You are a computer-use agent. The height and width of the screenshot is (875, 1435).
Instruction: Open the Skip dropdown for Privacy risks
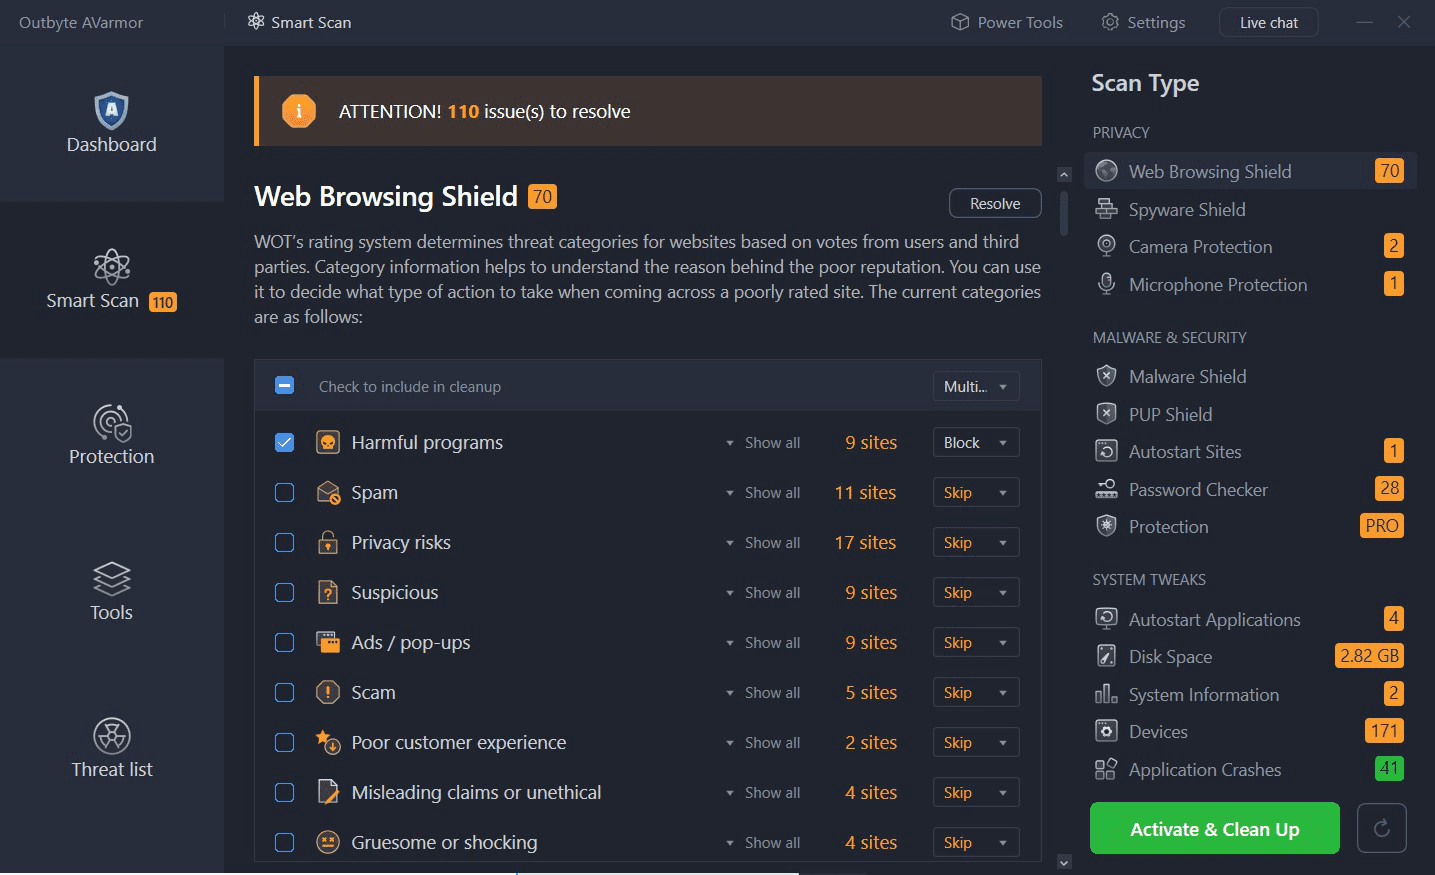pos(975,542)
